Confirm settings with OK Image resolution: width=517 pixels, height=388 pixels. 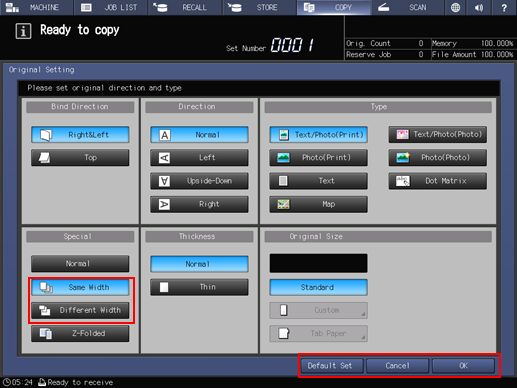[x=463, y=366]
